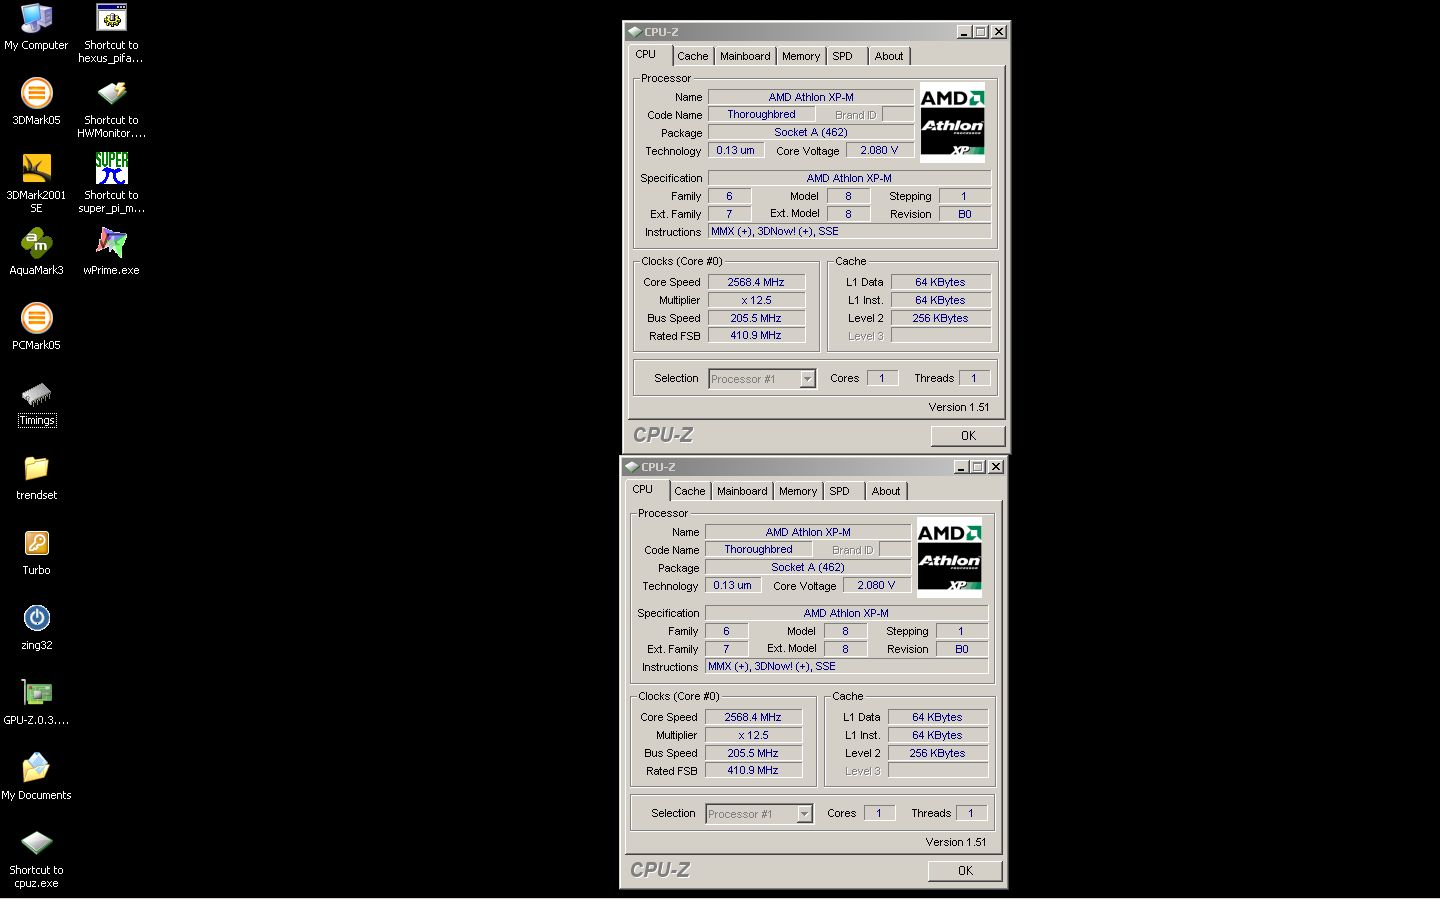This screenshot has width=1440, height=900.
Task: Switch to Cache tab in upper CPU-Z
Action: 692,56
